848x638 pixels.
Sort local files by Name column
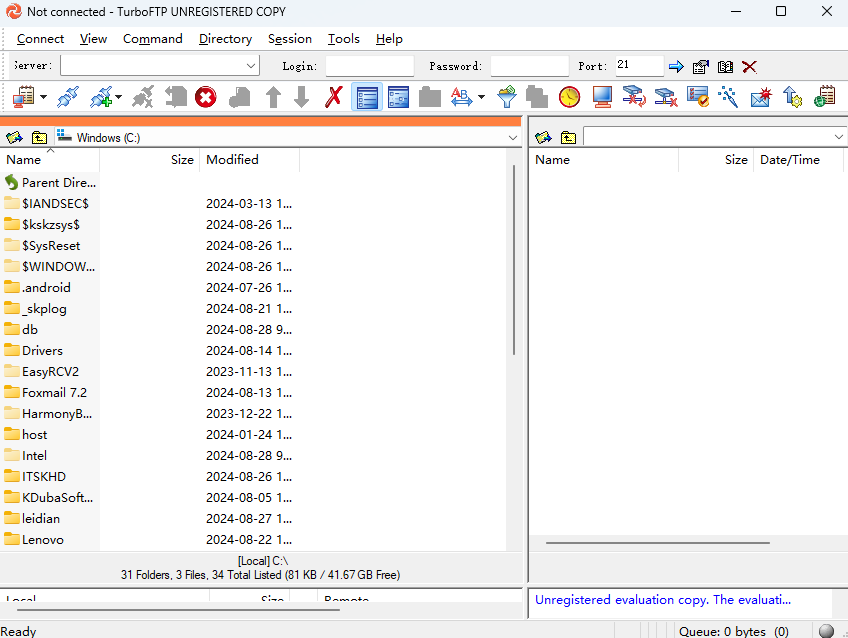click(x=50, y=160)
